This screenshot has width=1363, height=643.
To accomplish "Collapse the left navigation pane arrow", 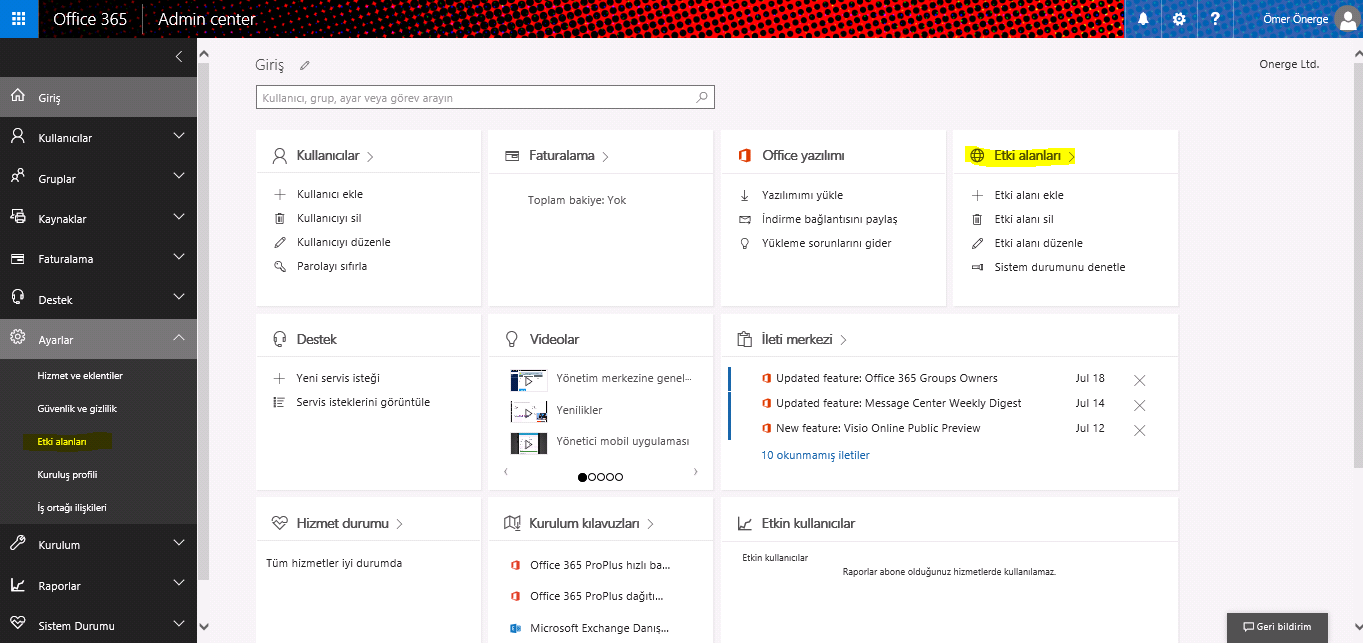I will tap(179, 57).
